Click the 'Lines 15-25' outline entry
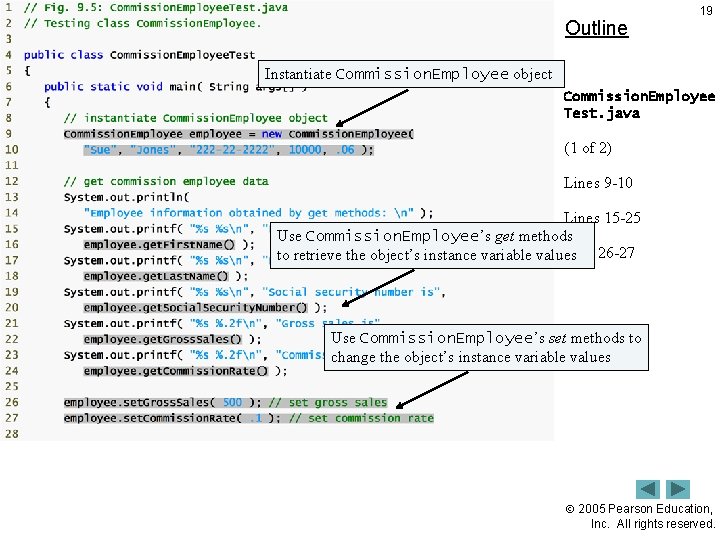This screenshot has width=720, height=540. tap(602, 217)
